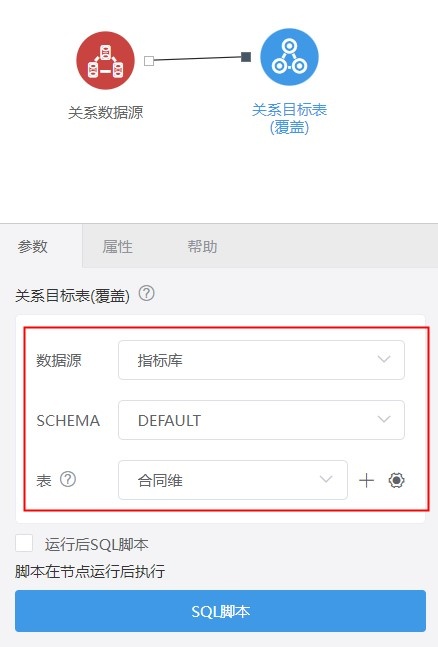Switch to the 属性 tab
Image resolution: width=438 pixels, height=647 pixels.
(118, 247)
